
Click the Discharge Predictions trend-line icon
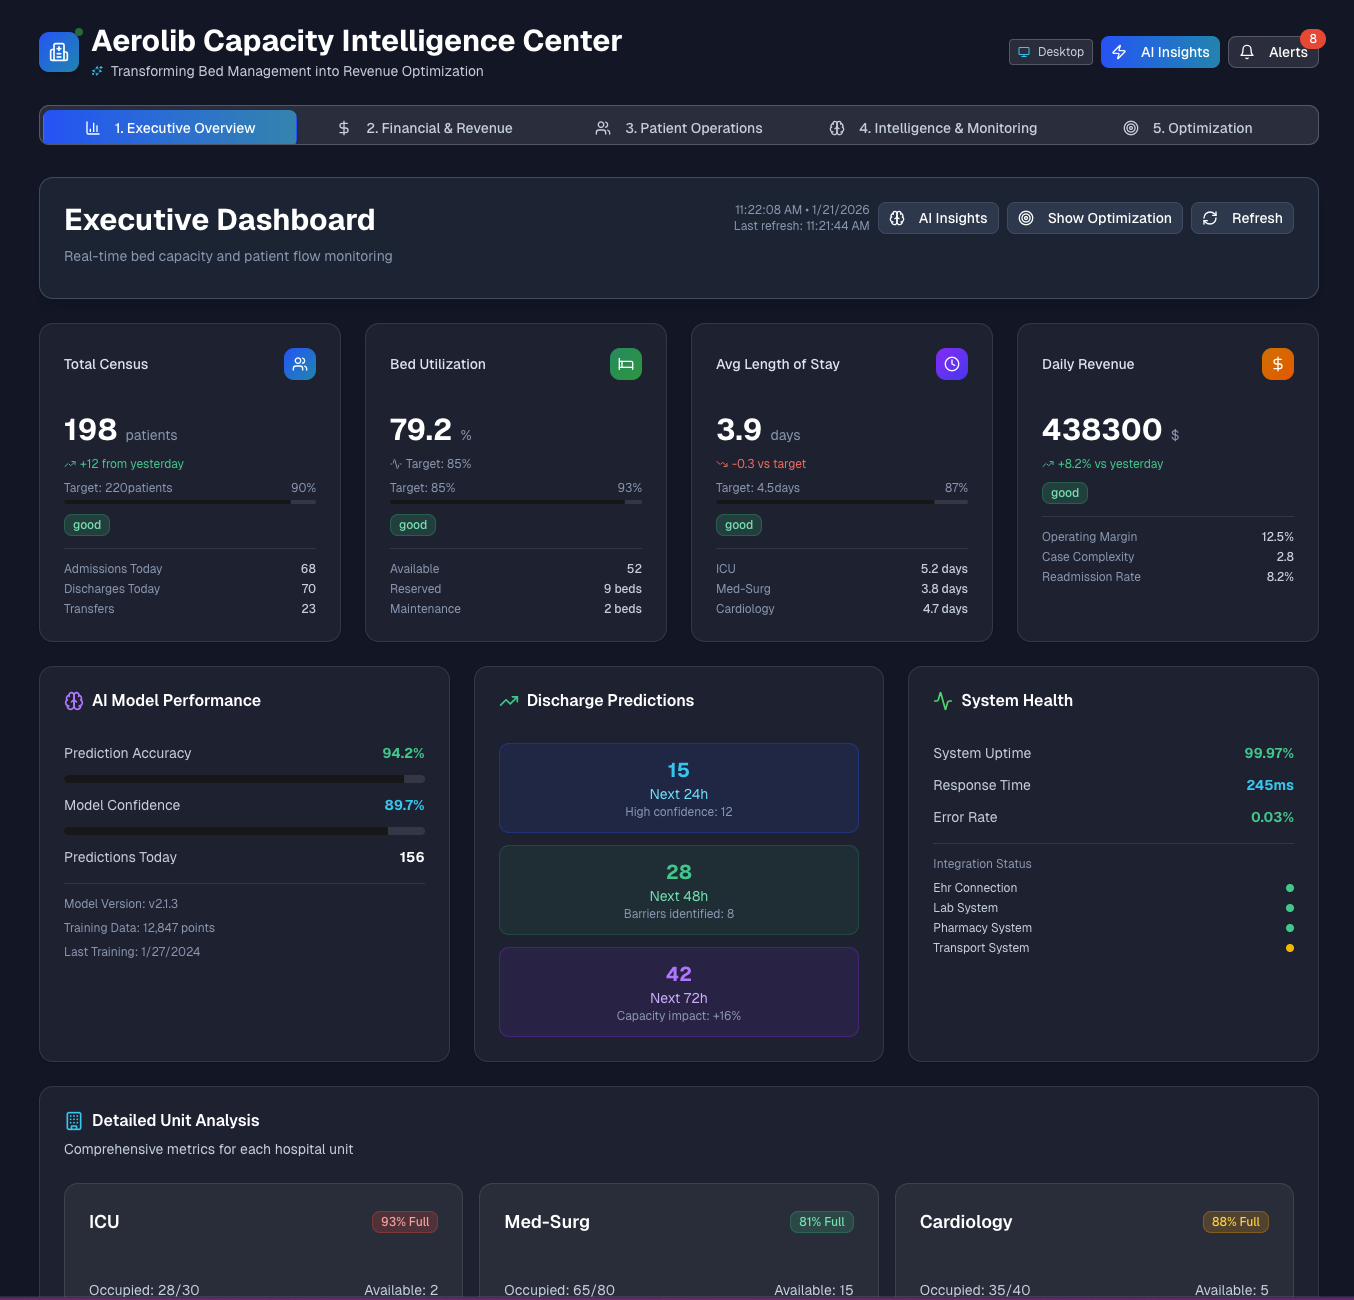point(508,700)
